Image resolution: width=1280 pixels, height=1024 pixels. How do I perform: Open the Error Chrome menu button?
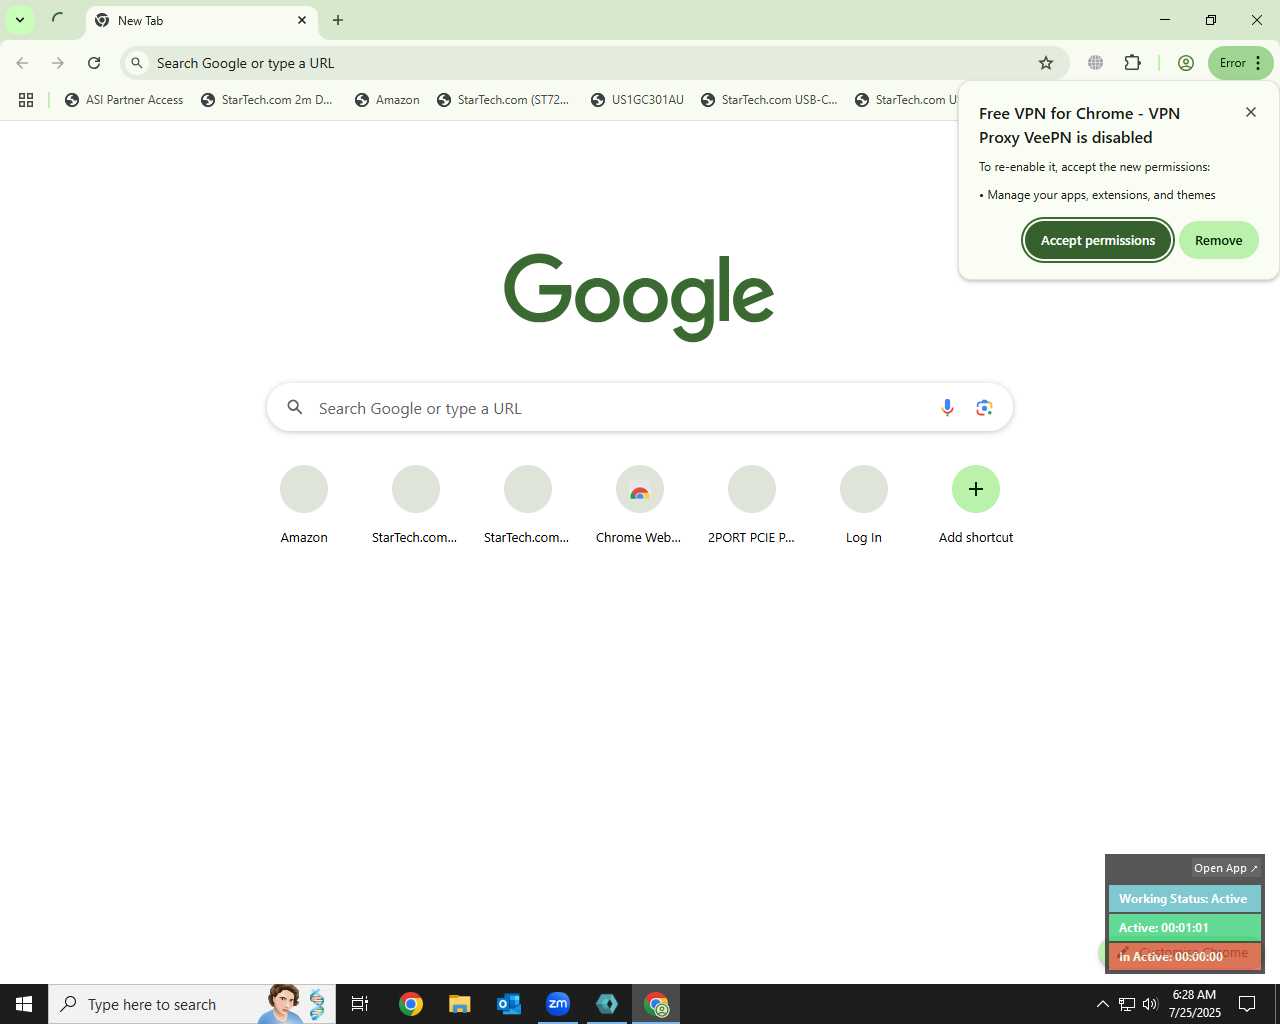[x=1241, y=63]
